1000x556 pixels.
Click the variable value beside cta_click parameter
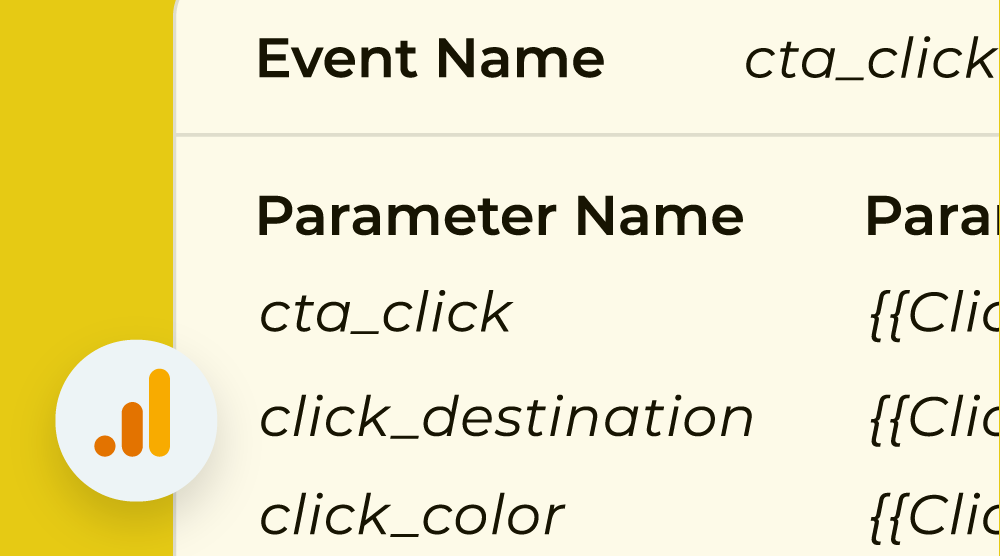tap(934, 315)
